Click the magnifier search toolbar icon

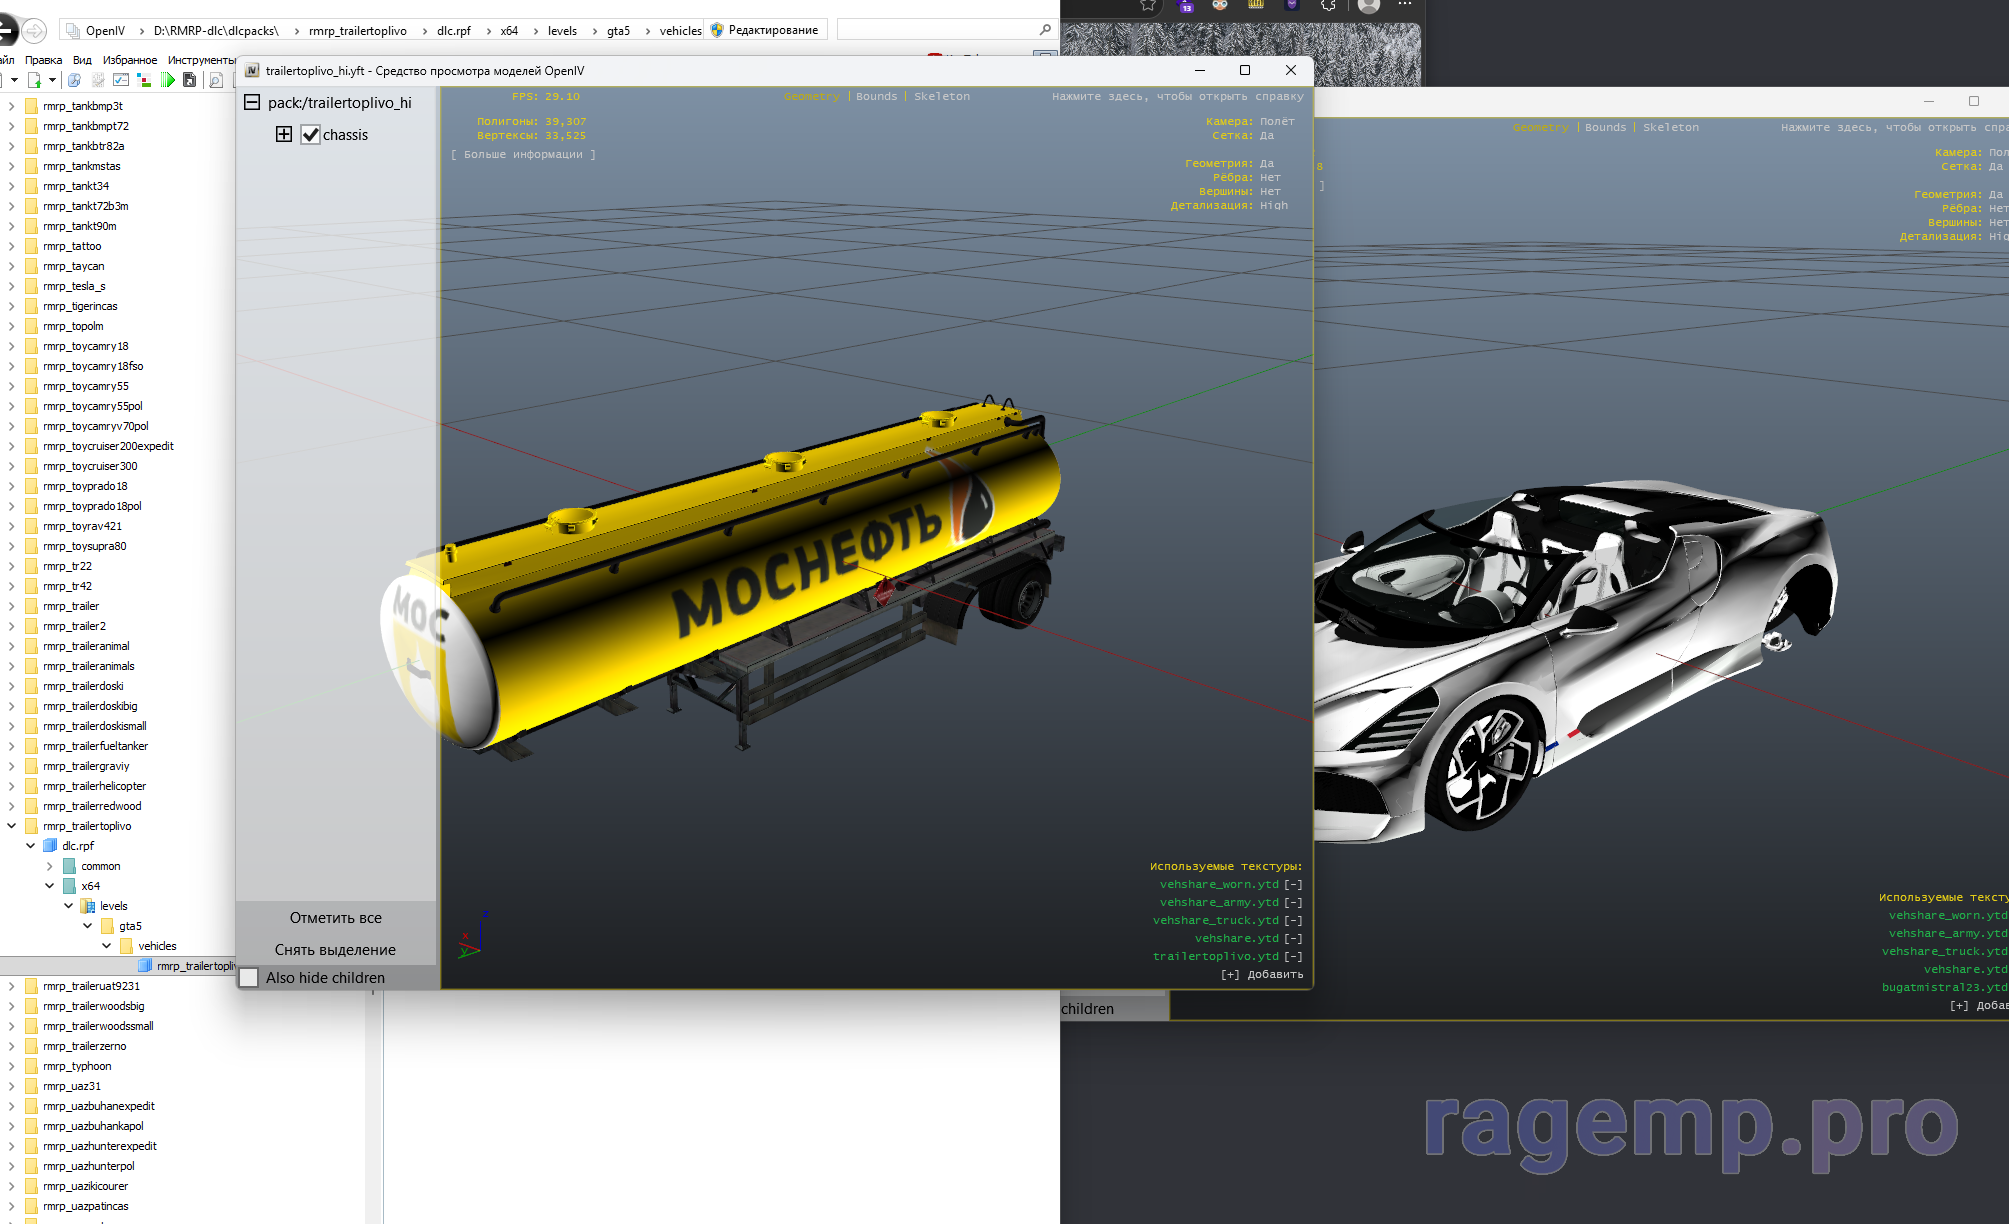(216, 80)
